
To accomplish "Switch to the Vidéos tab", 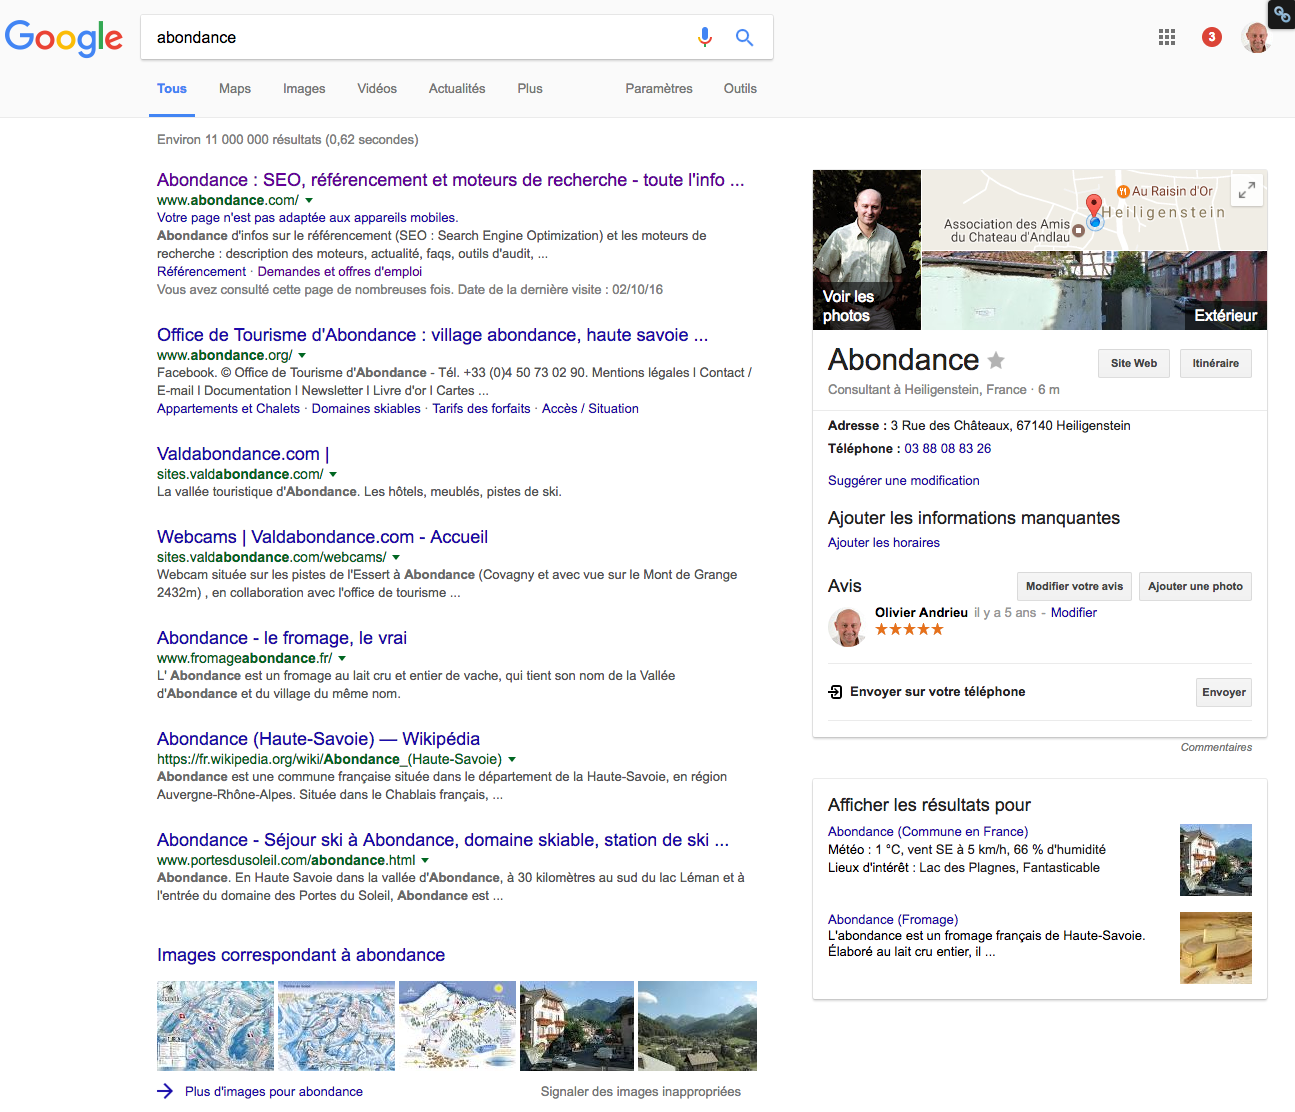I will 377,88.
